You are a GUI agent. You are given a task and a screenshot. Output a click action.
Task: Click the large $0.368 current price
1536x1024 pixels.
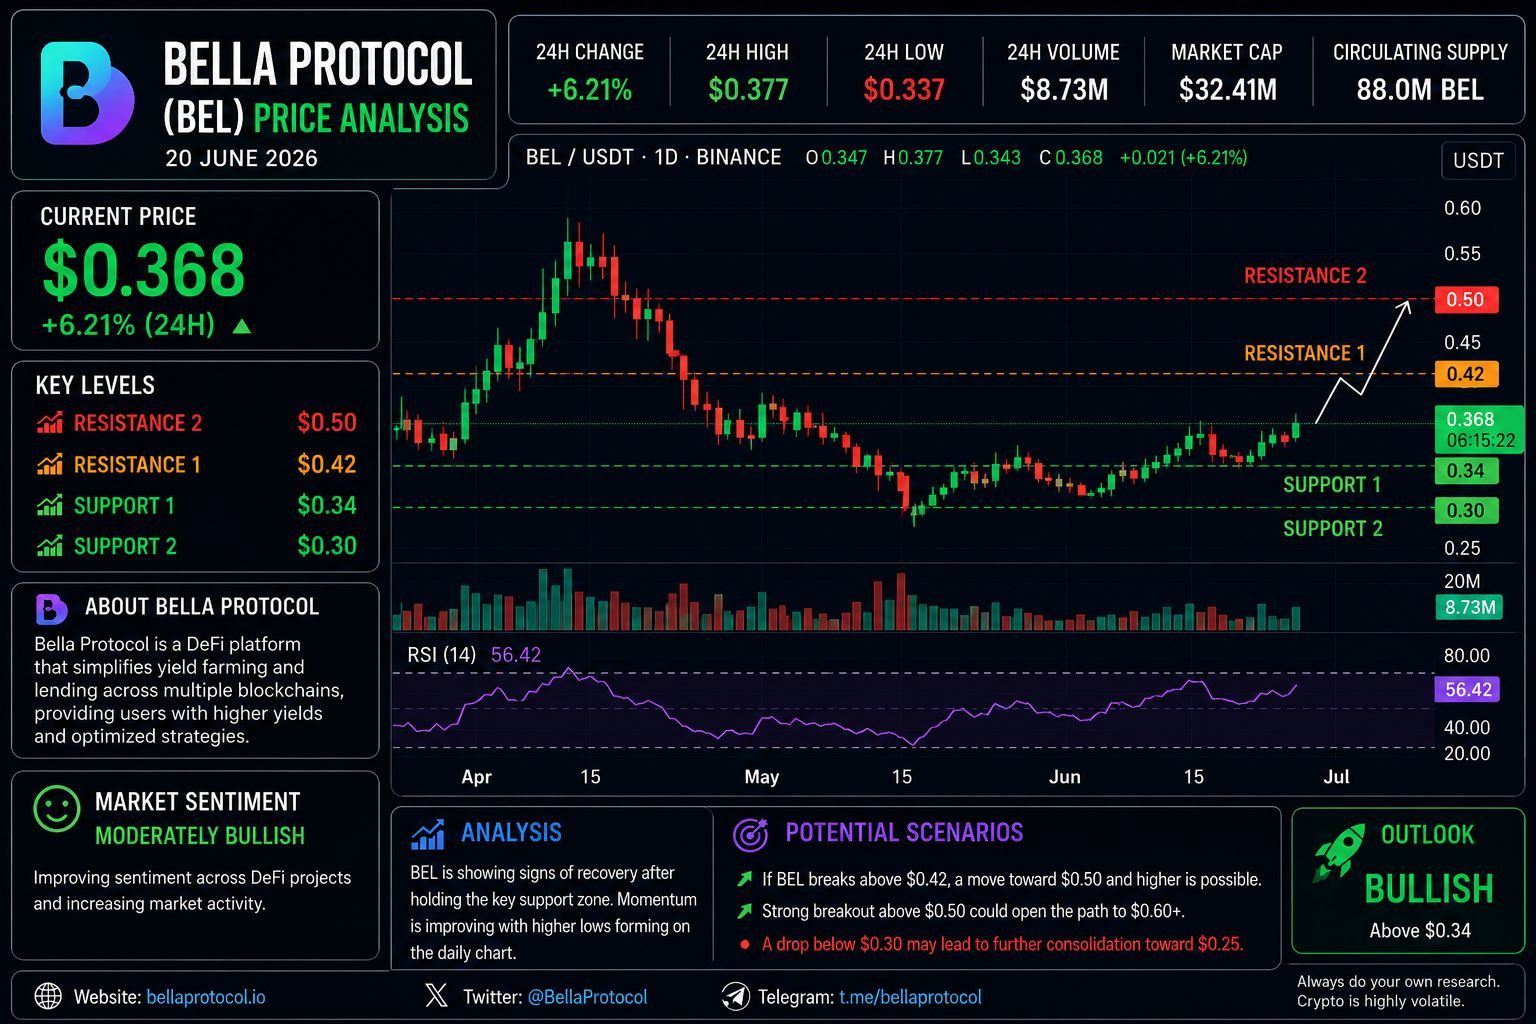pyautogui.click(x=144, y=270)
